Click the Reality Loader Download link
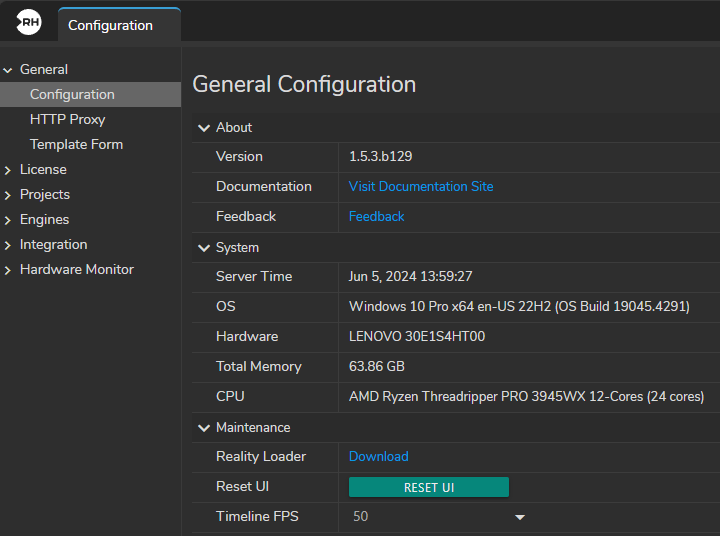 pos(378,456)
